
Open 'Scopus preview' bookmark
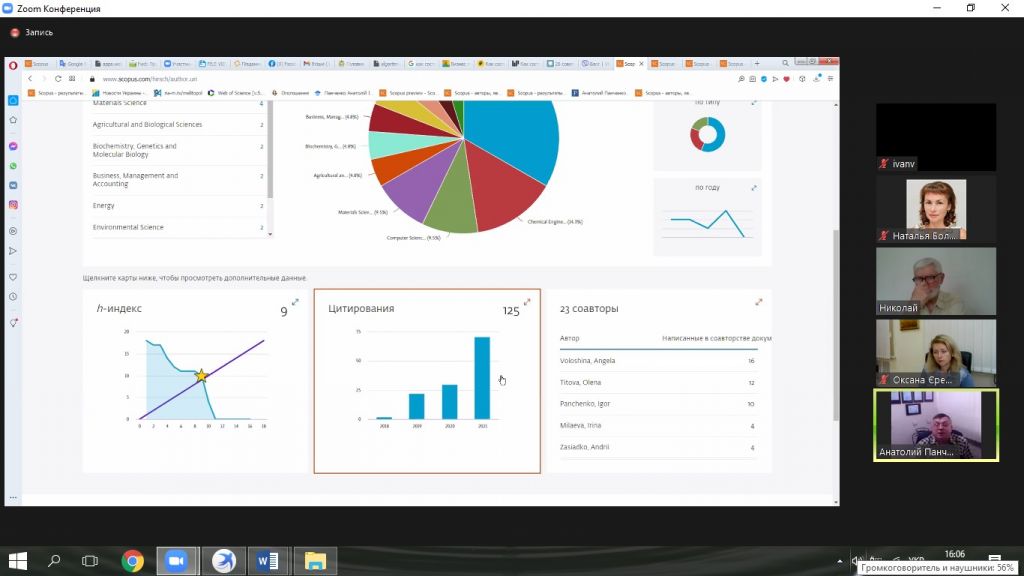(408, 93)
